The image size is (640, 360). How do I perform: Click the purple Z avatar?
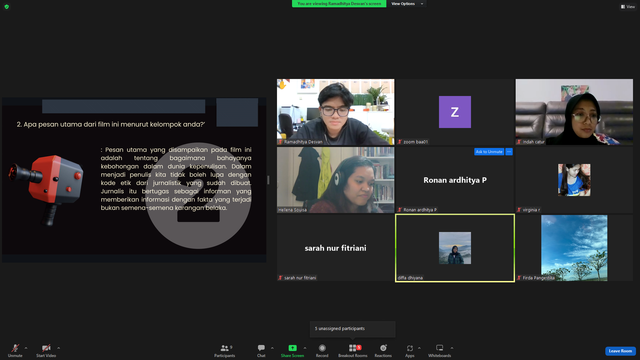click(x=455, y=112)
